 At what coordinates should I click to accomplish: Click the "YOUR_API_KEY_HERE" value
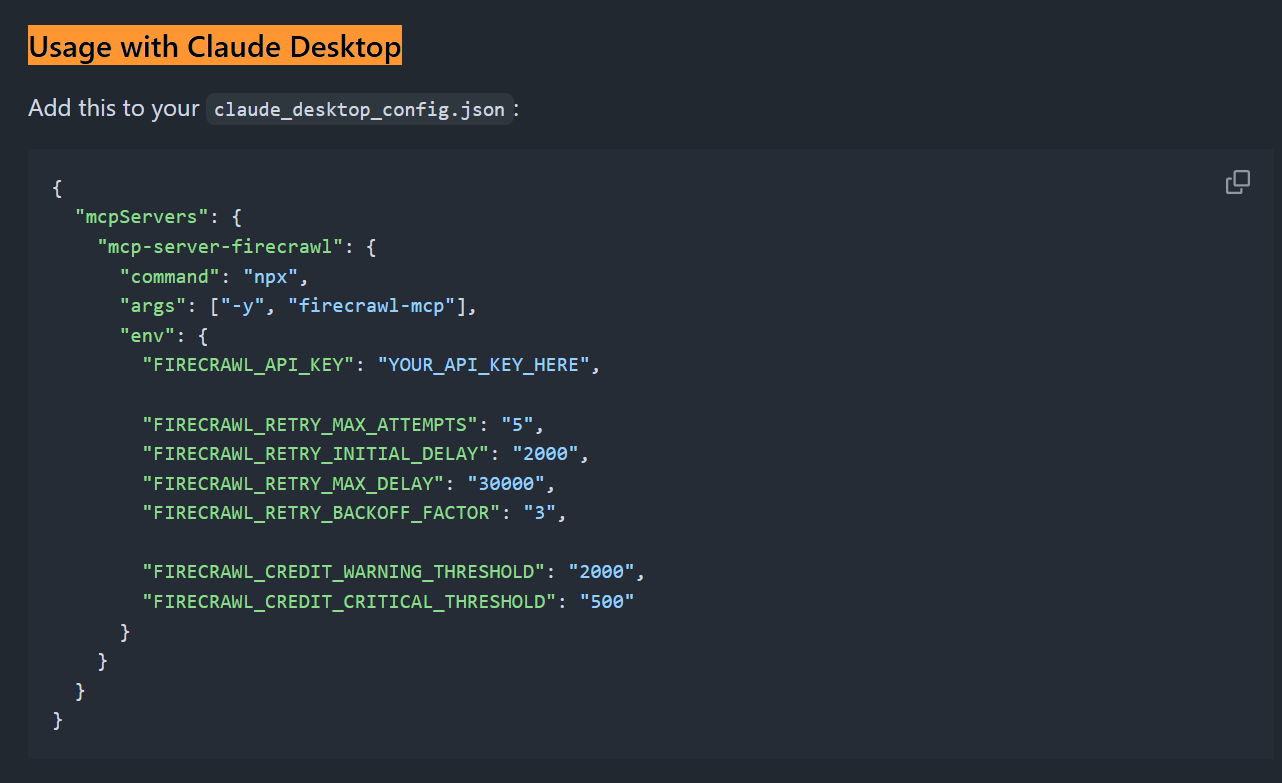click(483, 365)
